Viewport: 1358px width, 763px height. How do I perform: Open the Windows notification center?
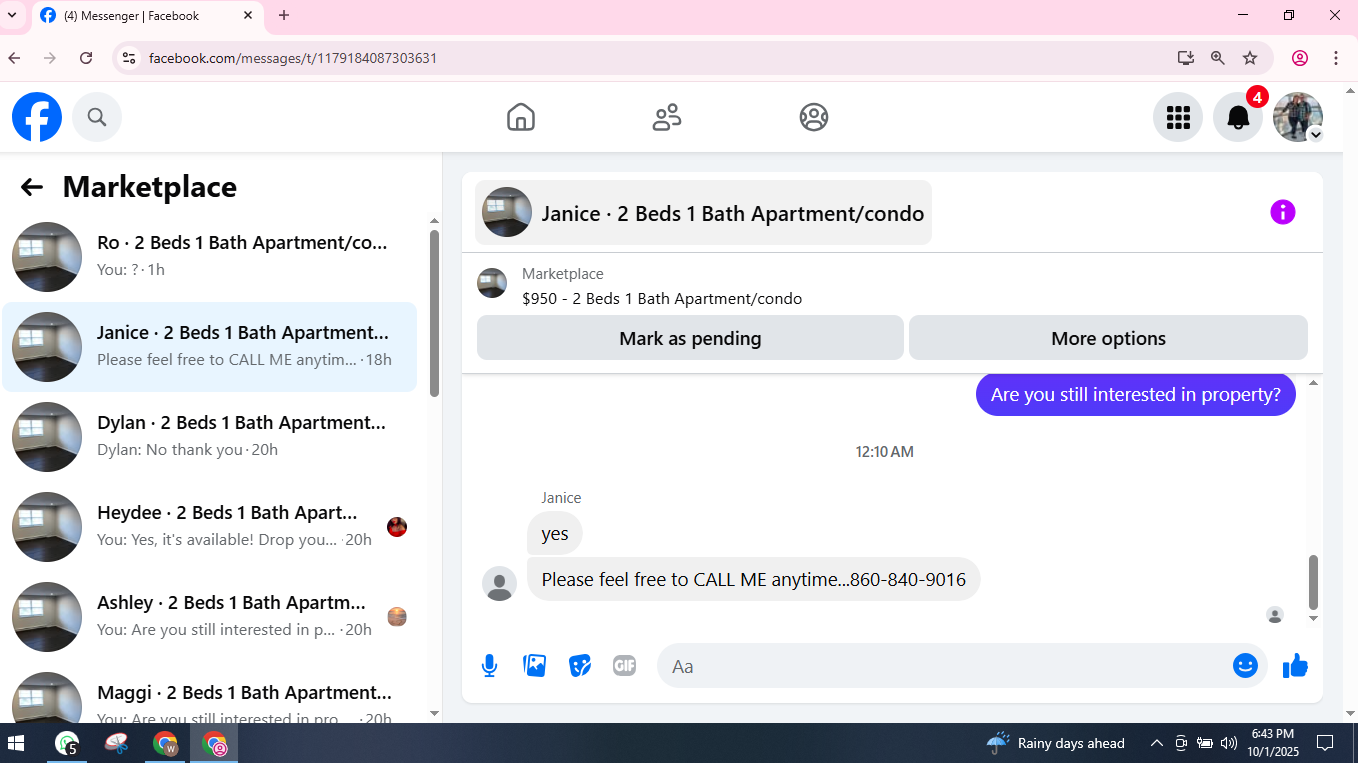point(1325,743)
